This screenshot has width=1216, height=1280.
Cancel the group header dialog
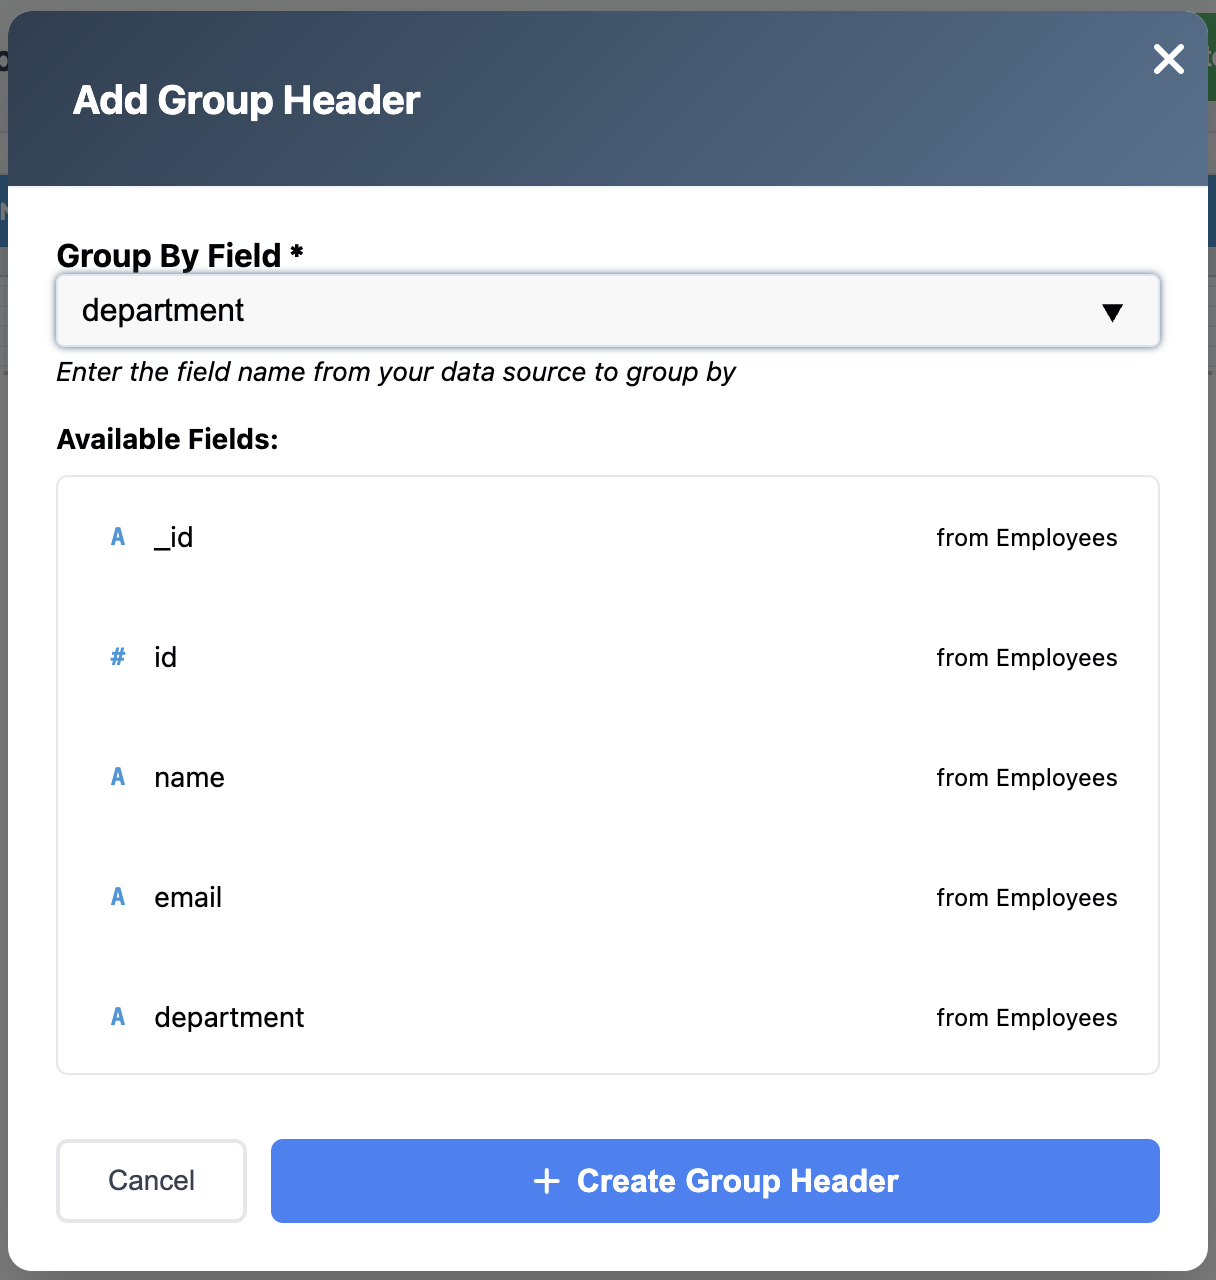coord(151,1181)
